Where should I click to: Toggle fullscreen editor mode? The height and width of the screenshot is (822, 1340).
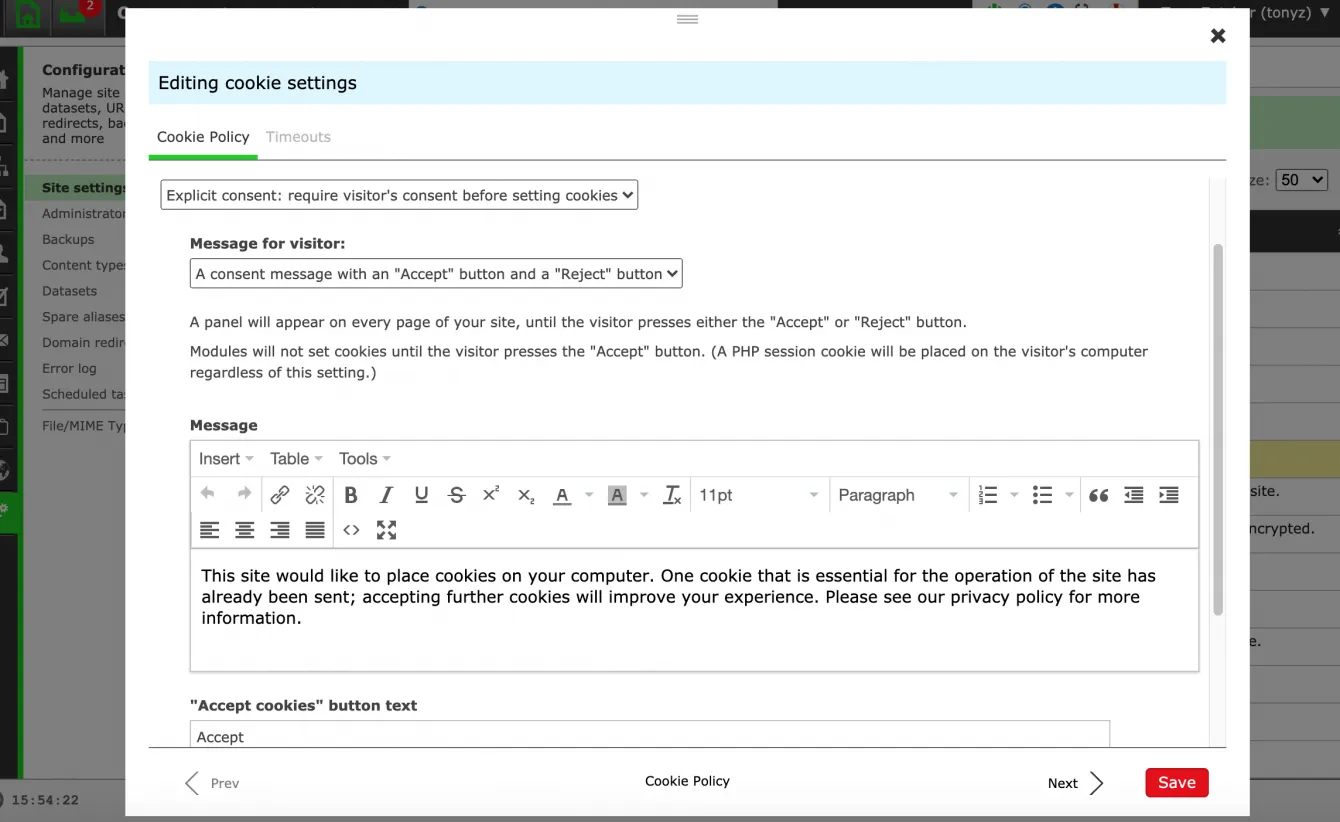coord(386,530)
